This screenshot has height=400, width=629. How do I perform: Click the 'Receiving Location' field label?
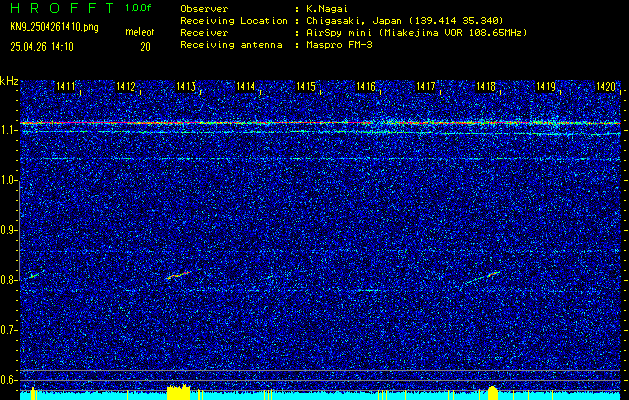(x=234, y=21)
